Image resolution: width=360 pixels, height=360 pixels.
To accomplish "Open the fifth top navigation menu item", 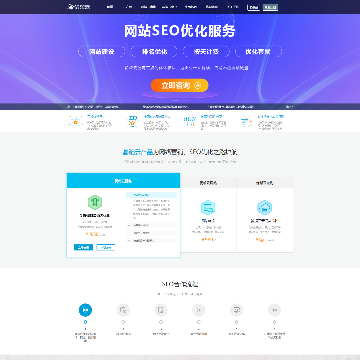I will 190,7.
